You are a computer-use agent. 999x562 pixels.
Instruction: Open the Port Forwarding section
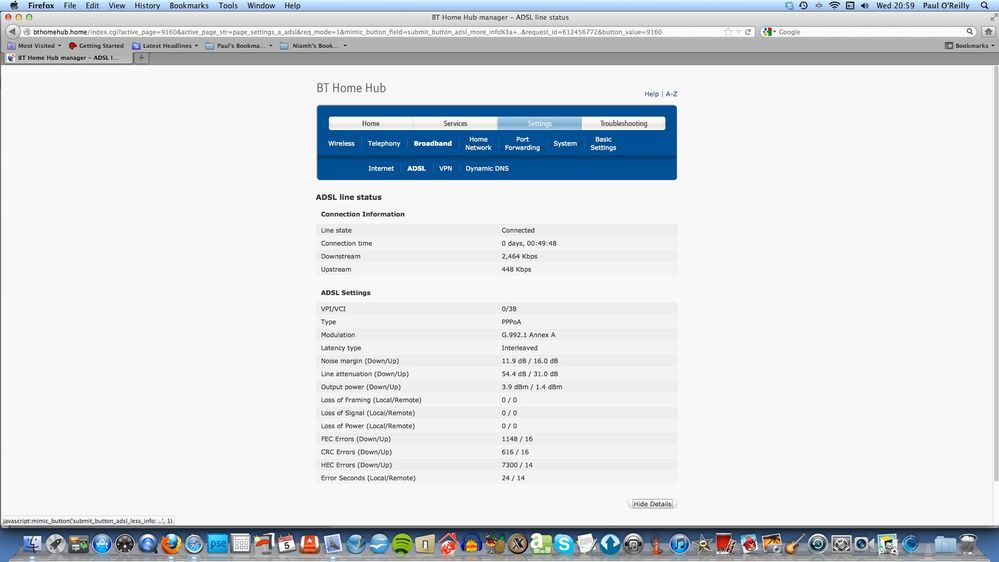coord(522,143)
